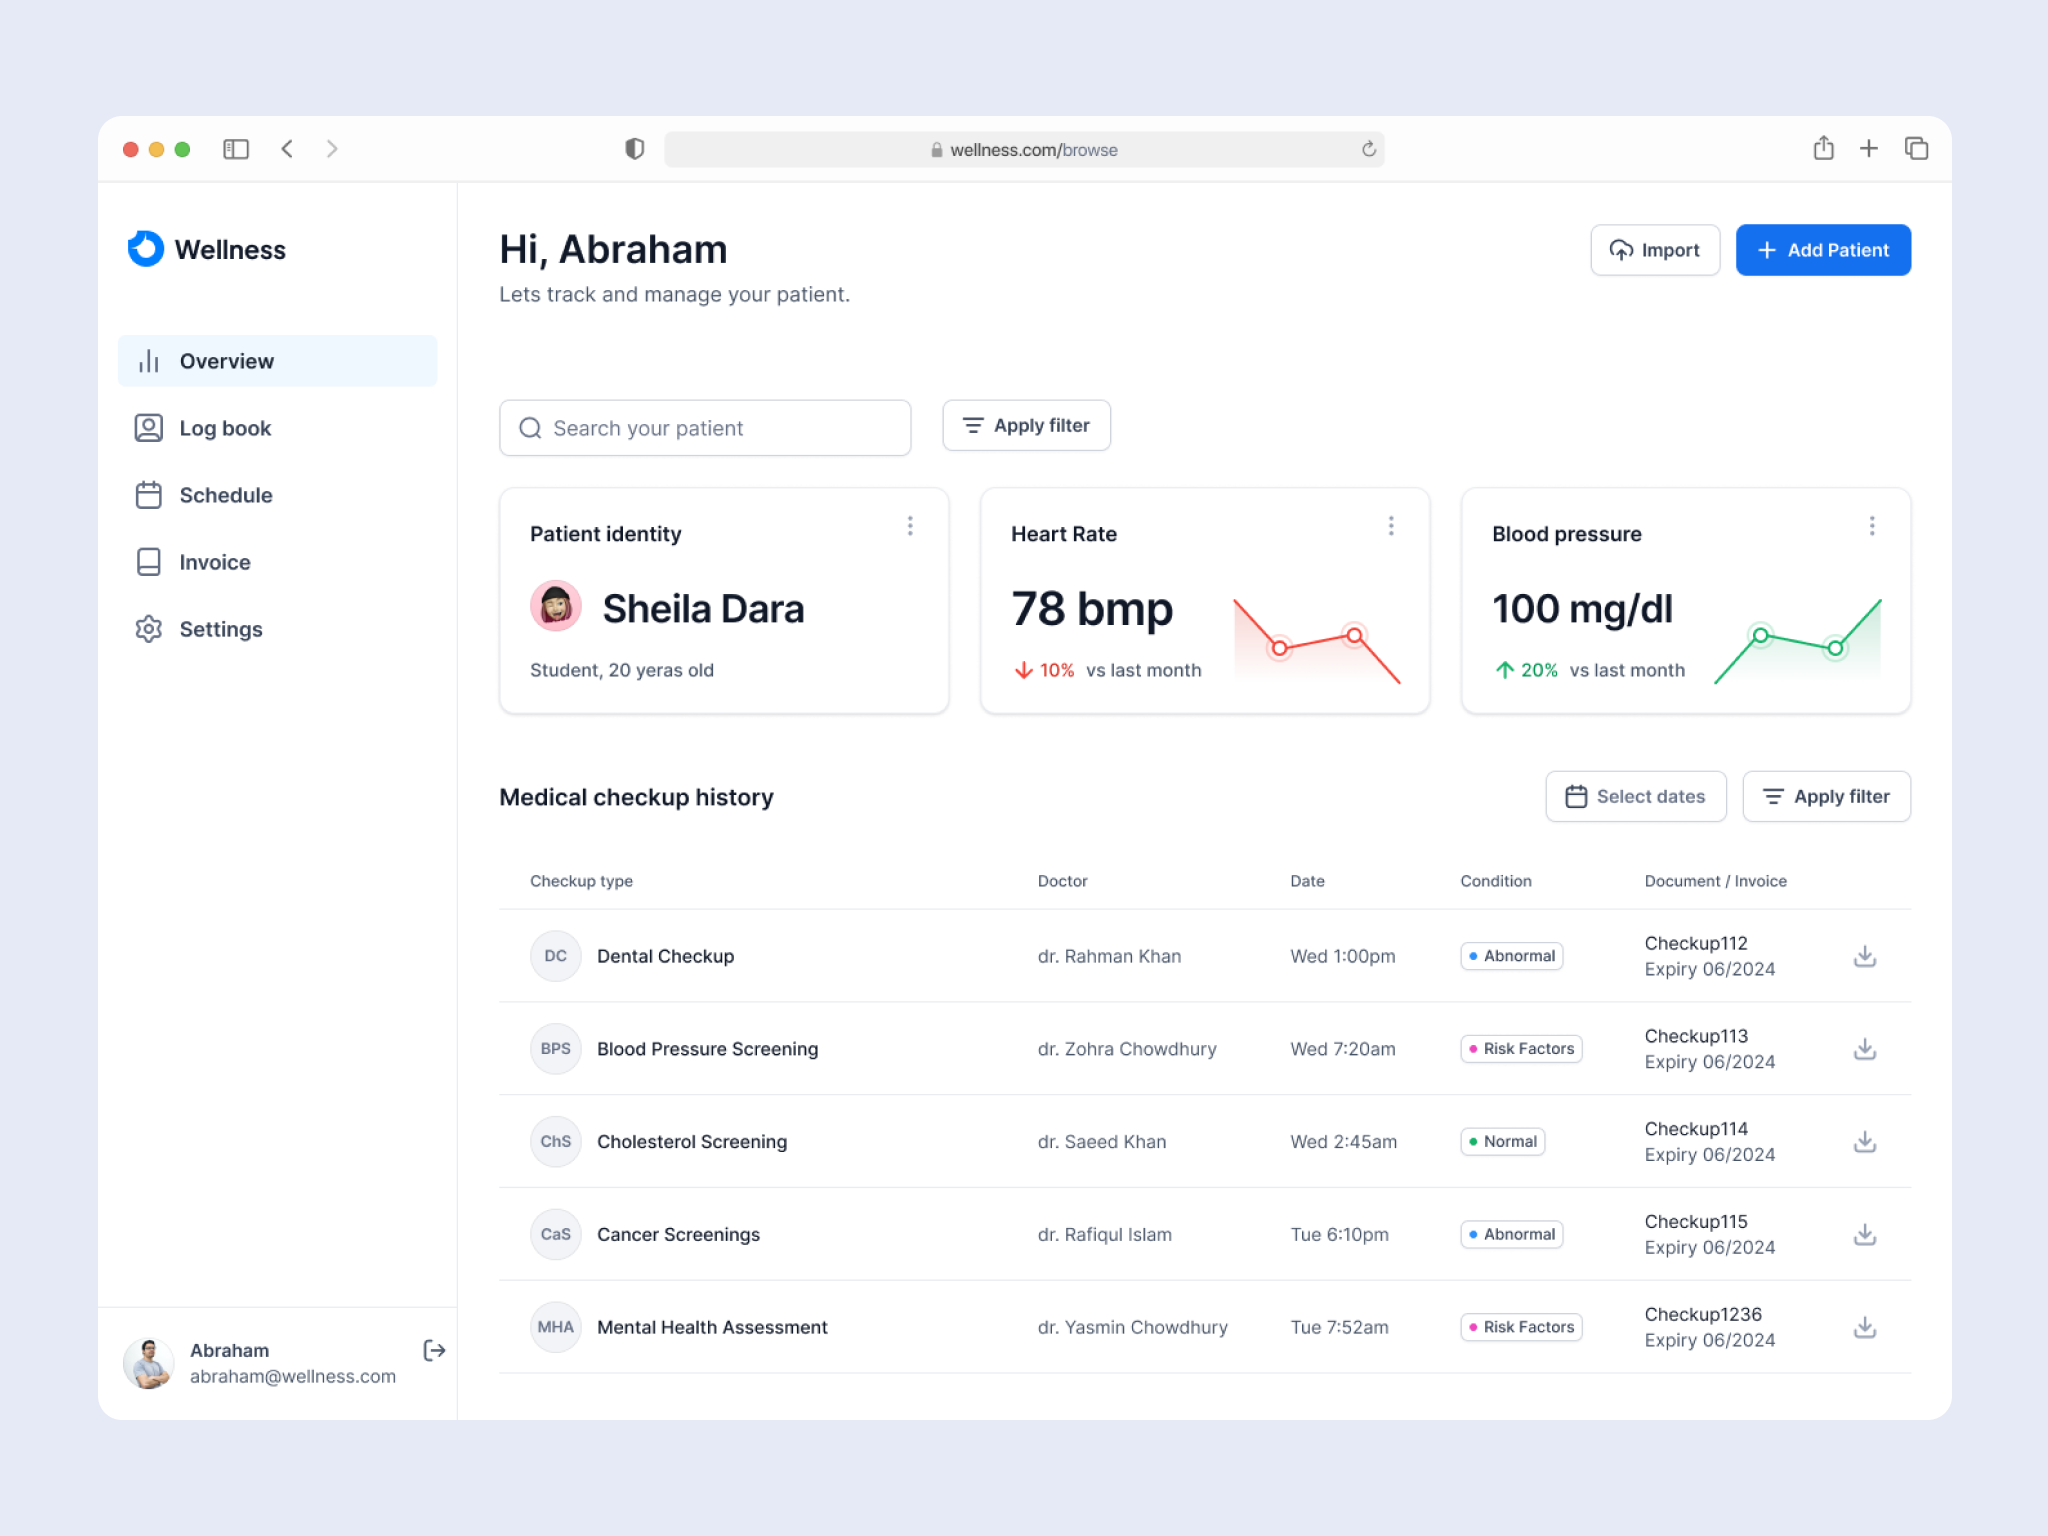2048x1536 pixels.
Task: Select the Overview sidebar icon
Action: [x=148, y=361]
